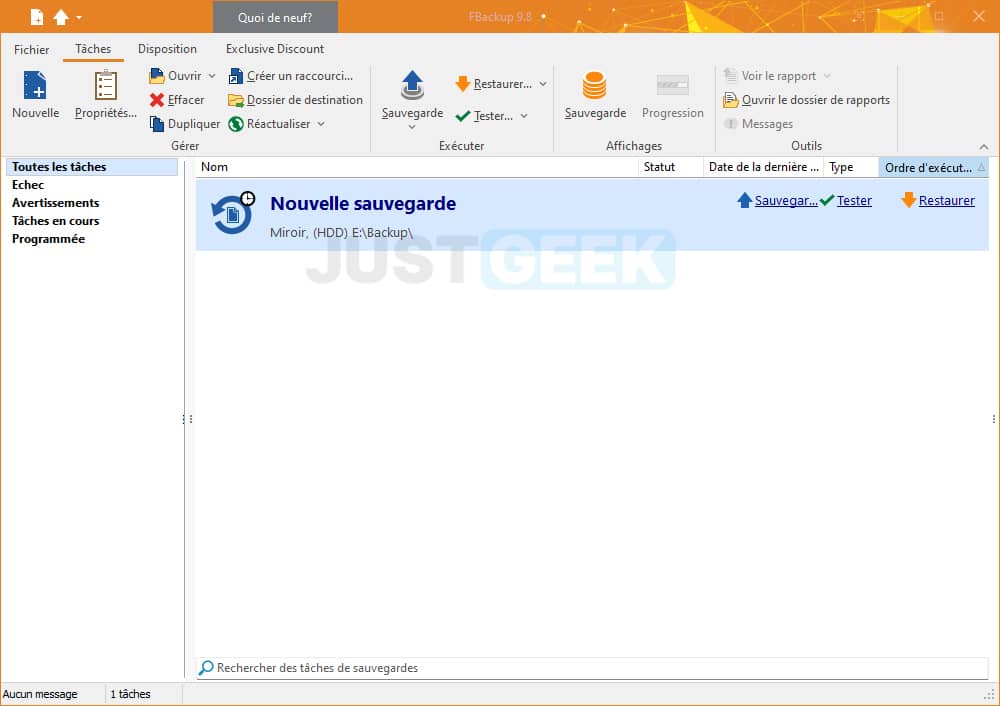Expand the Voir le rapport dropdown
1000x706 pixels.
click(827, 76)
